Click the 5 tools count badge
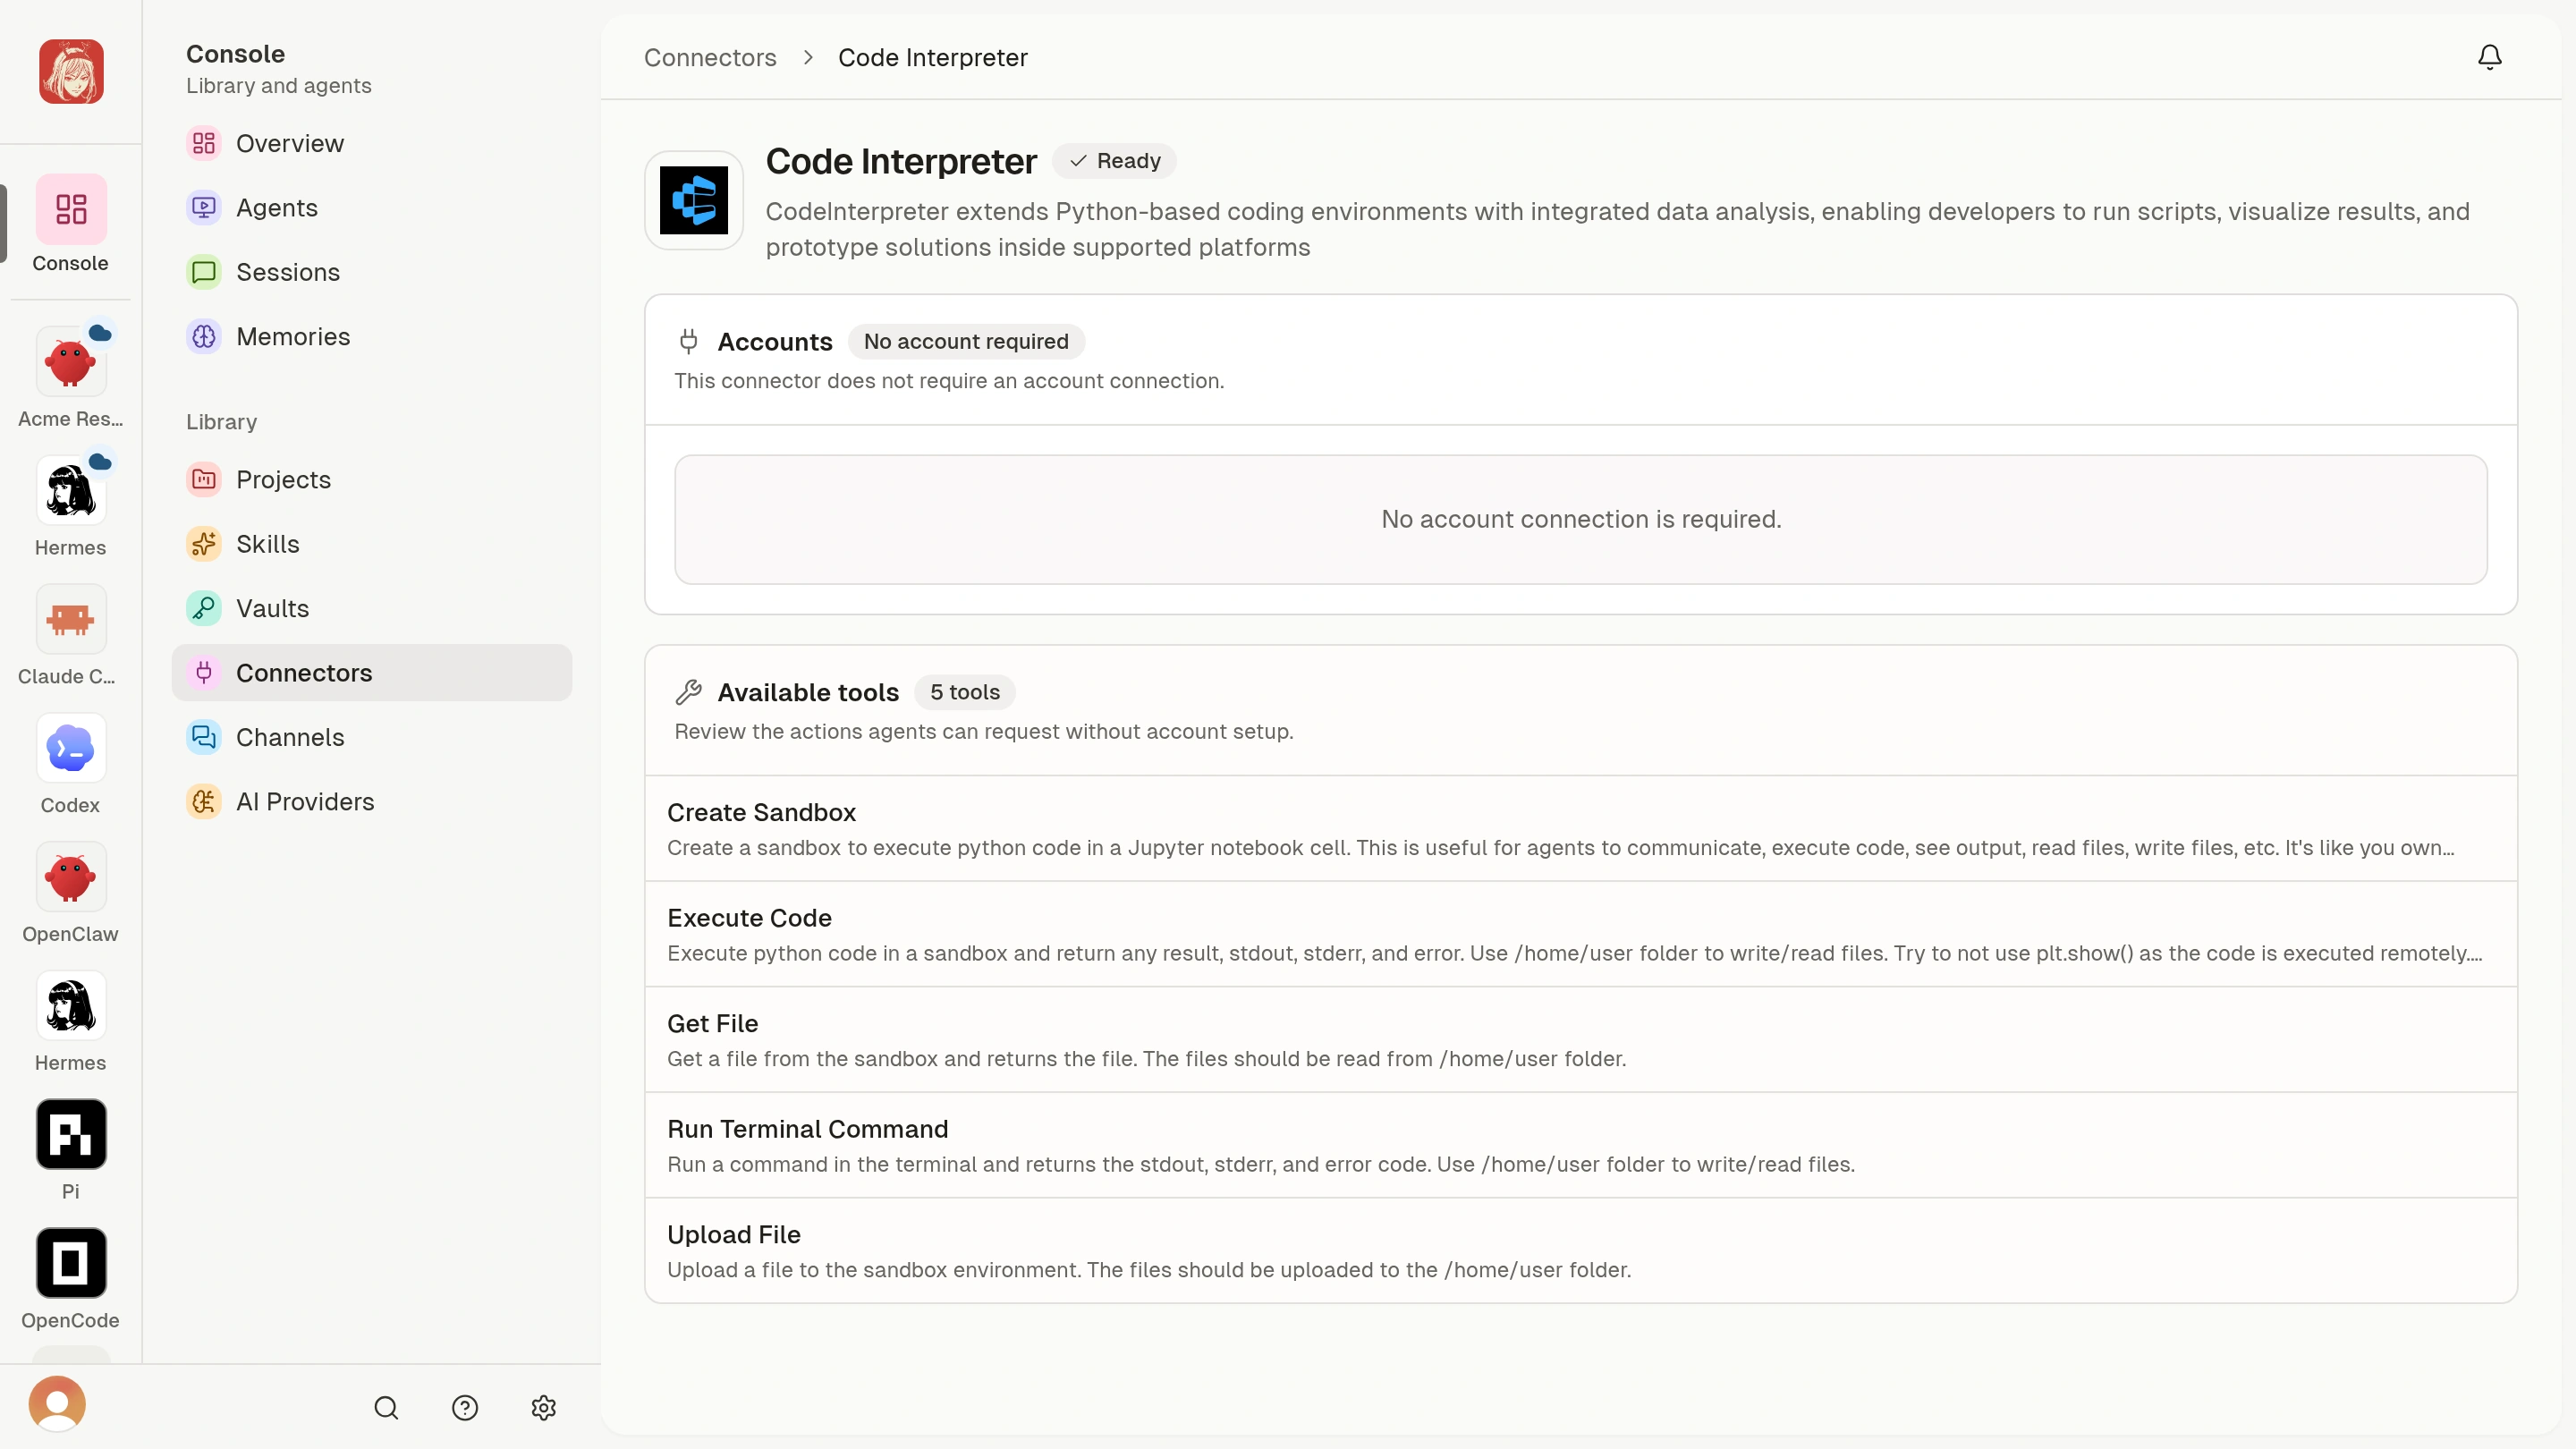2576x1449 pixels. click(x=964, y=692)
